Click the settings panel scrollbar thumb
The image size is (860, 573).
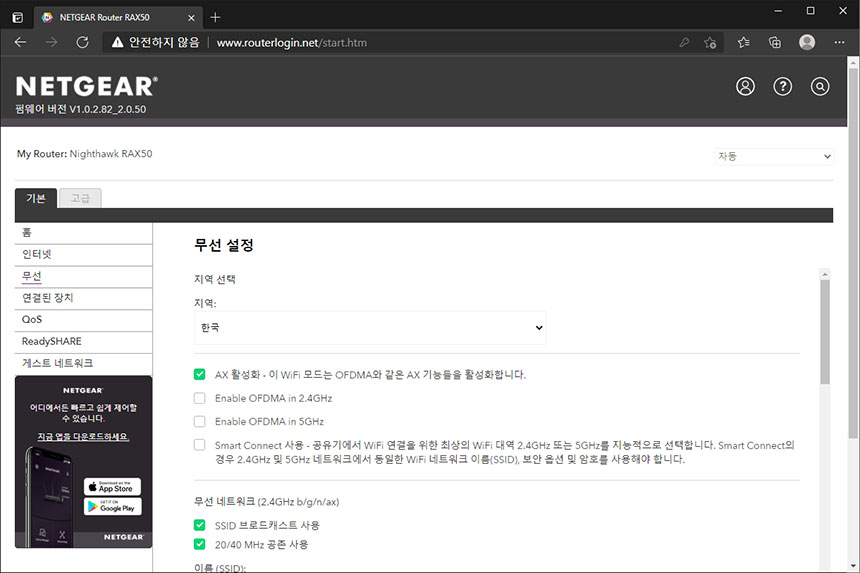(x=825, y=332)
